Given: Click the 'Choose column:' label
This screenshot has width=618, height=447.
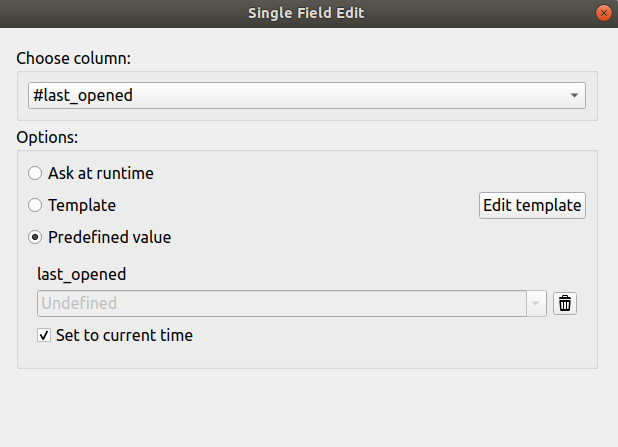Looking at the screenshot, I should tap(74, 58).
